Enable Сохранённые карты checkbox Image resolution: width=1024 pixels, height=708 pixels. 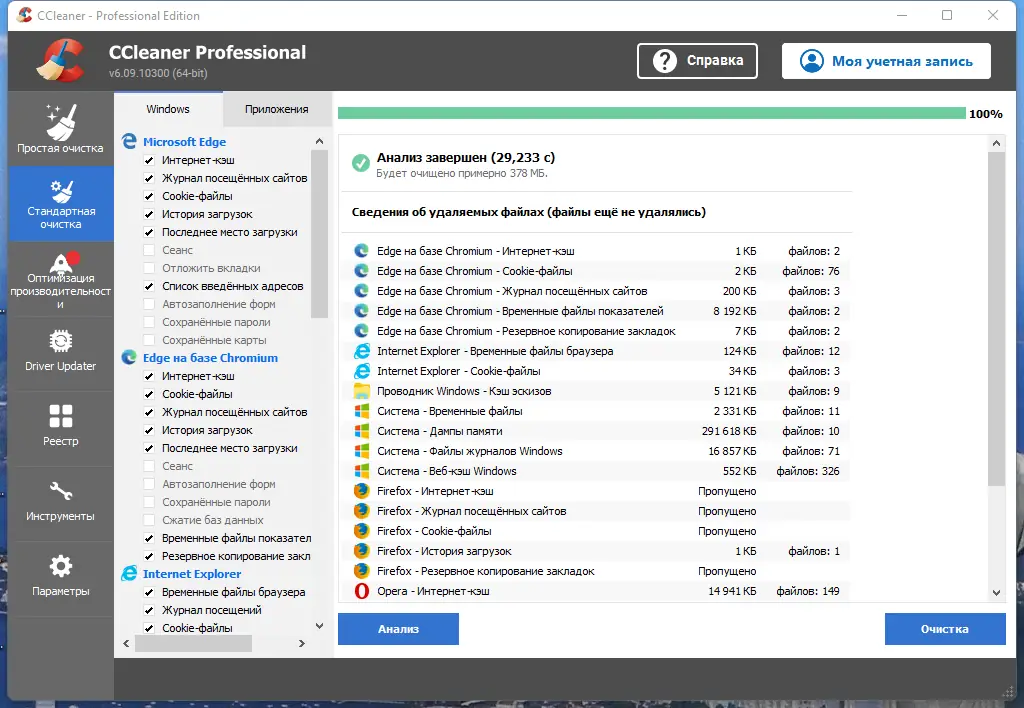[x=149, y=340]
